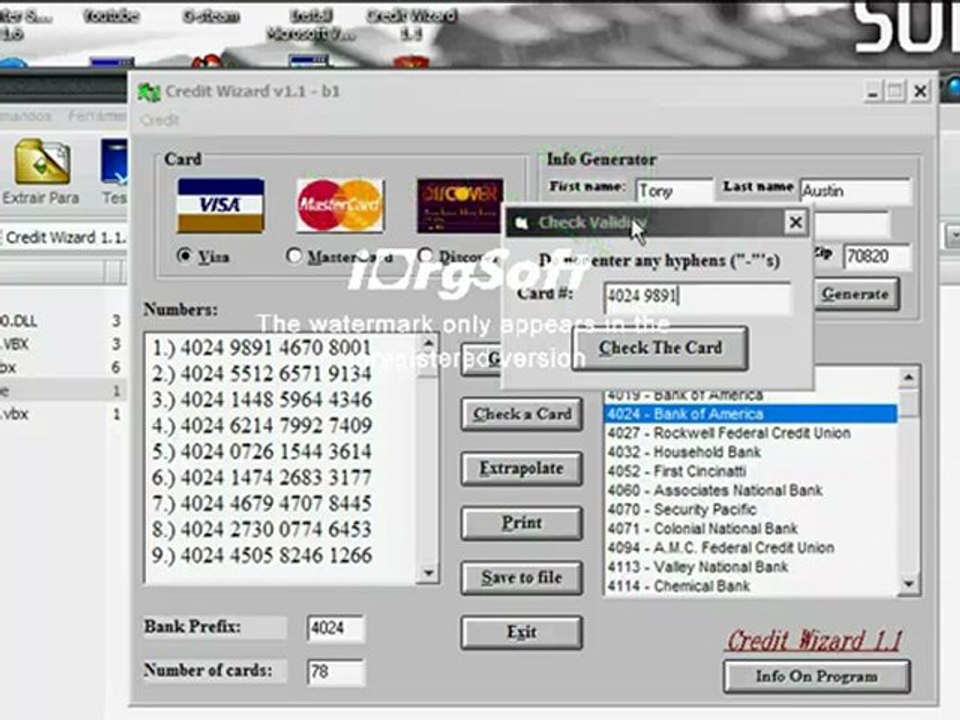
Task: Select '4032 - Household Bank' entry
Action: [x=751, y=452]
